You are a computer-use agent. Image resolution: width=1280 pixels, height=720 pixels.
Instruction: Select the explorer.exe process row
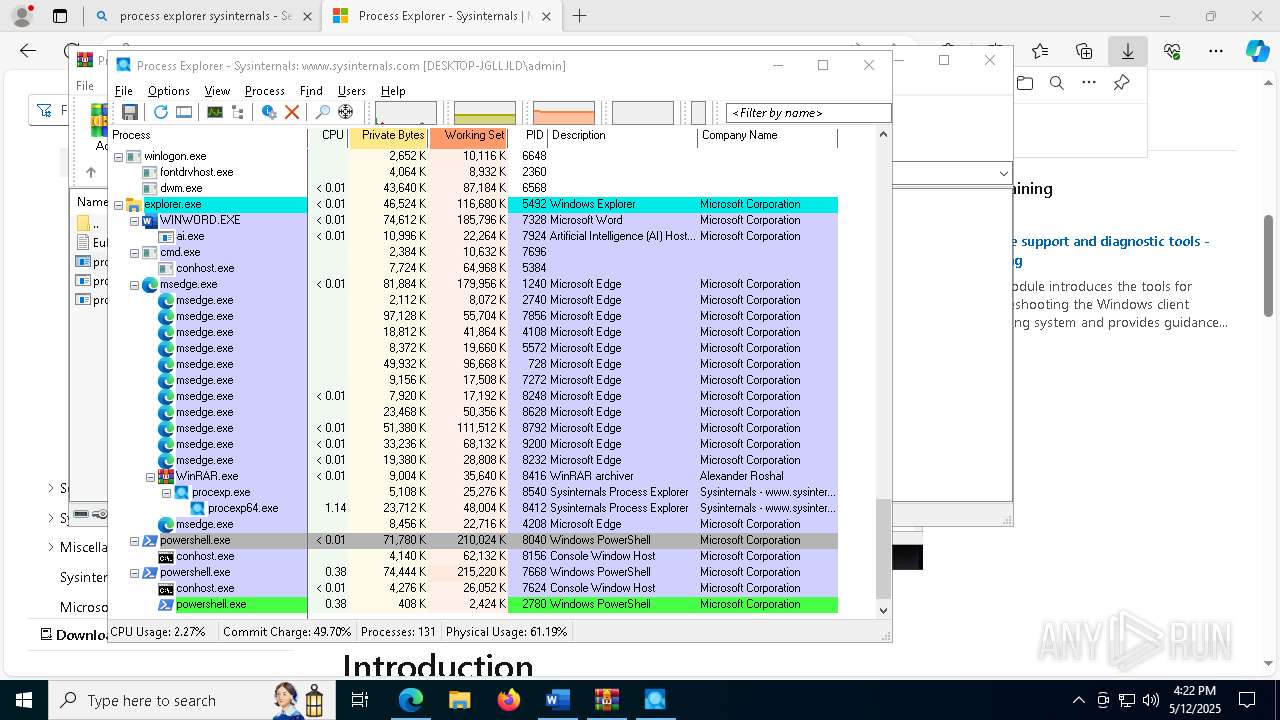pos(473,204)
